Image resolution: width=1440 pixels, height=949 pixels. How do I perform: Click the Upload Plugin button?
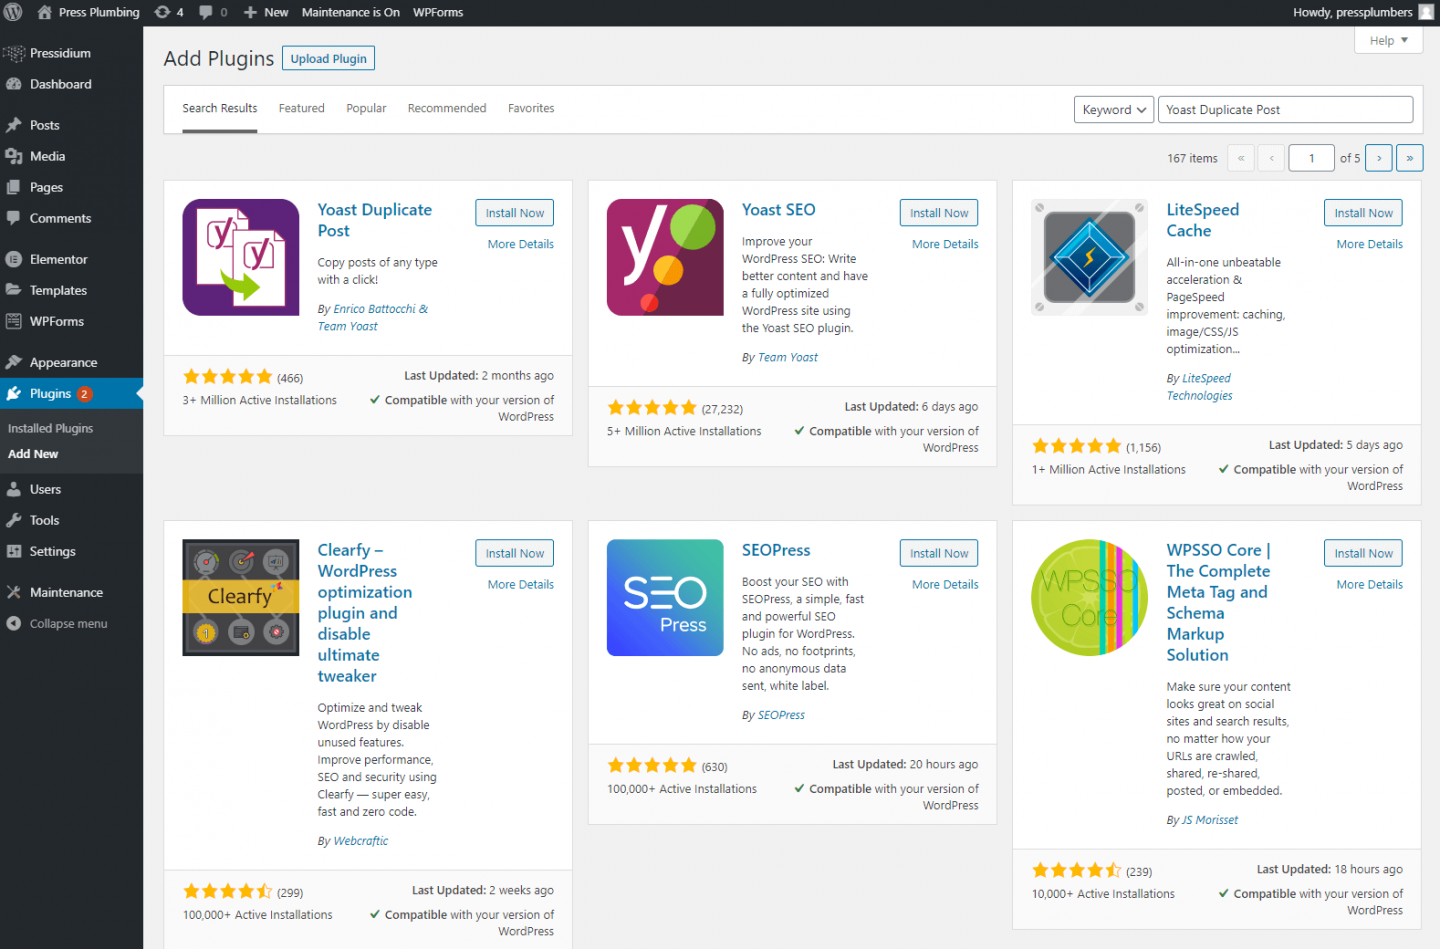(328, 59)
